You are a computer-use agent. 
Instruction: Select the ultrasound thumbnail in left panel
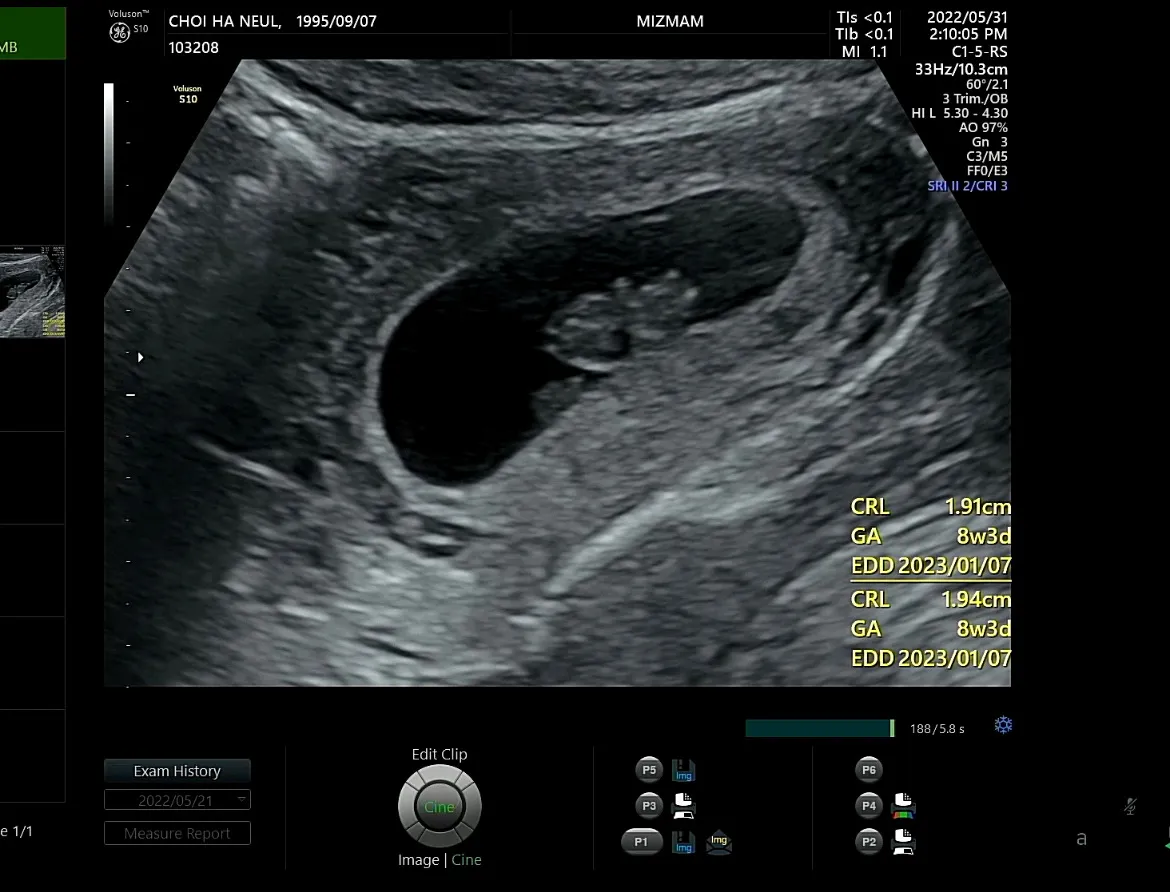tap(32, 292)
